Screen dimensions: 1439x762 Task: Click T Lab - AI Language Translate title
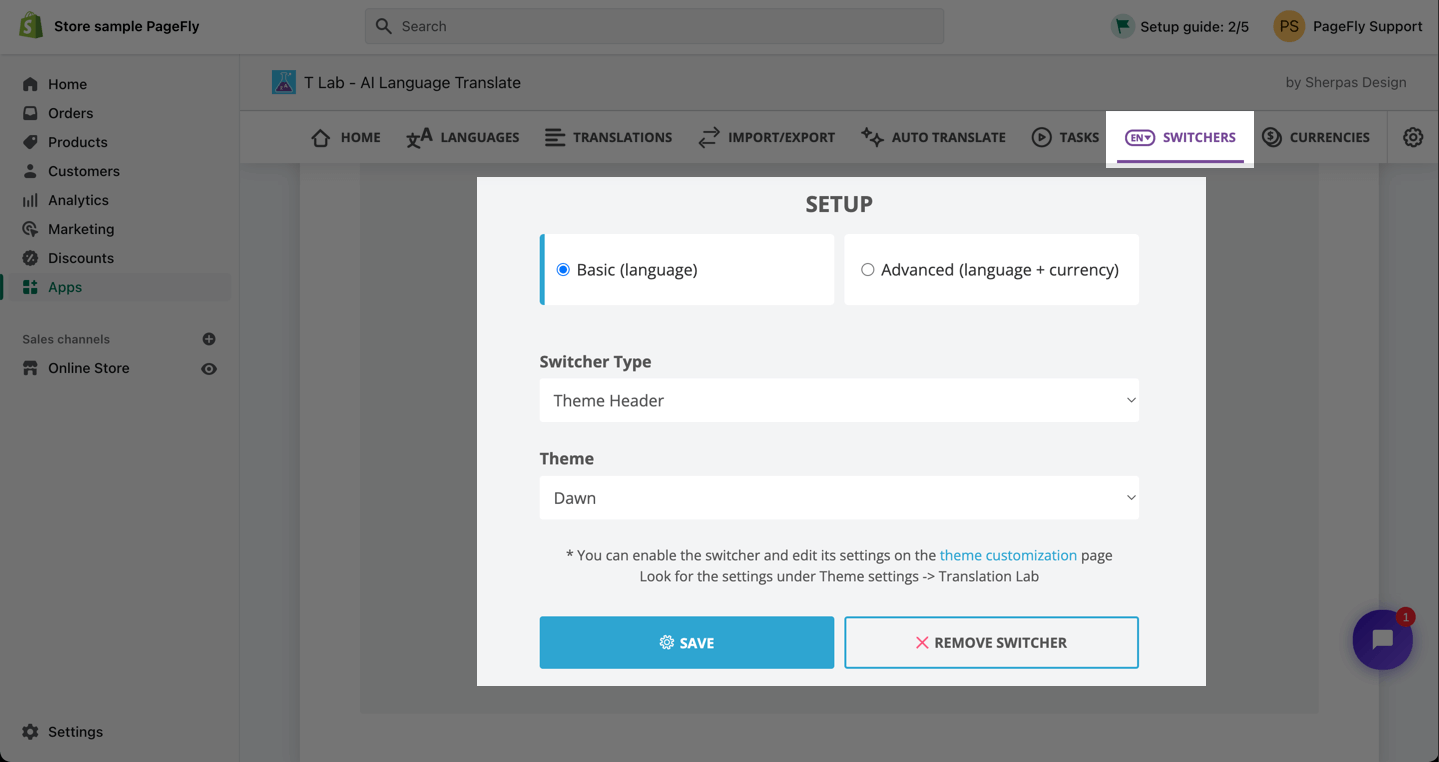pyautogui.click(x=413, y=82)
